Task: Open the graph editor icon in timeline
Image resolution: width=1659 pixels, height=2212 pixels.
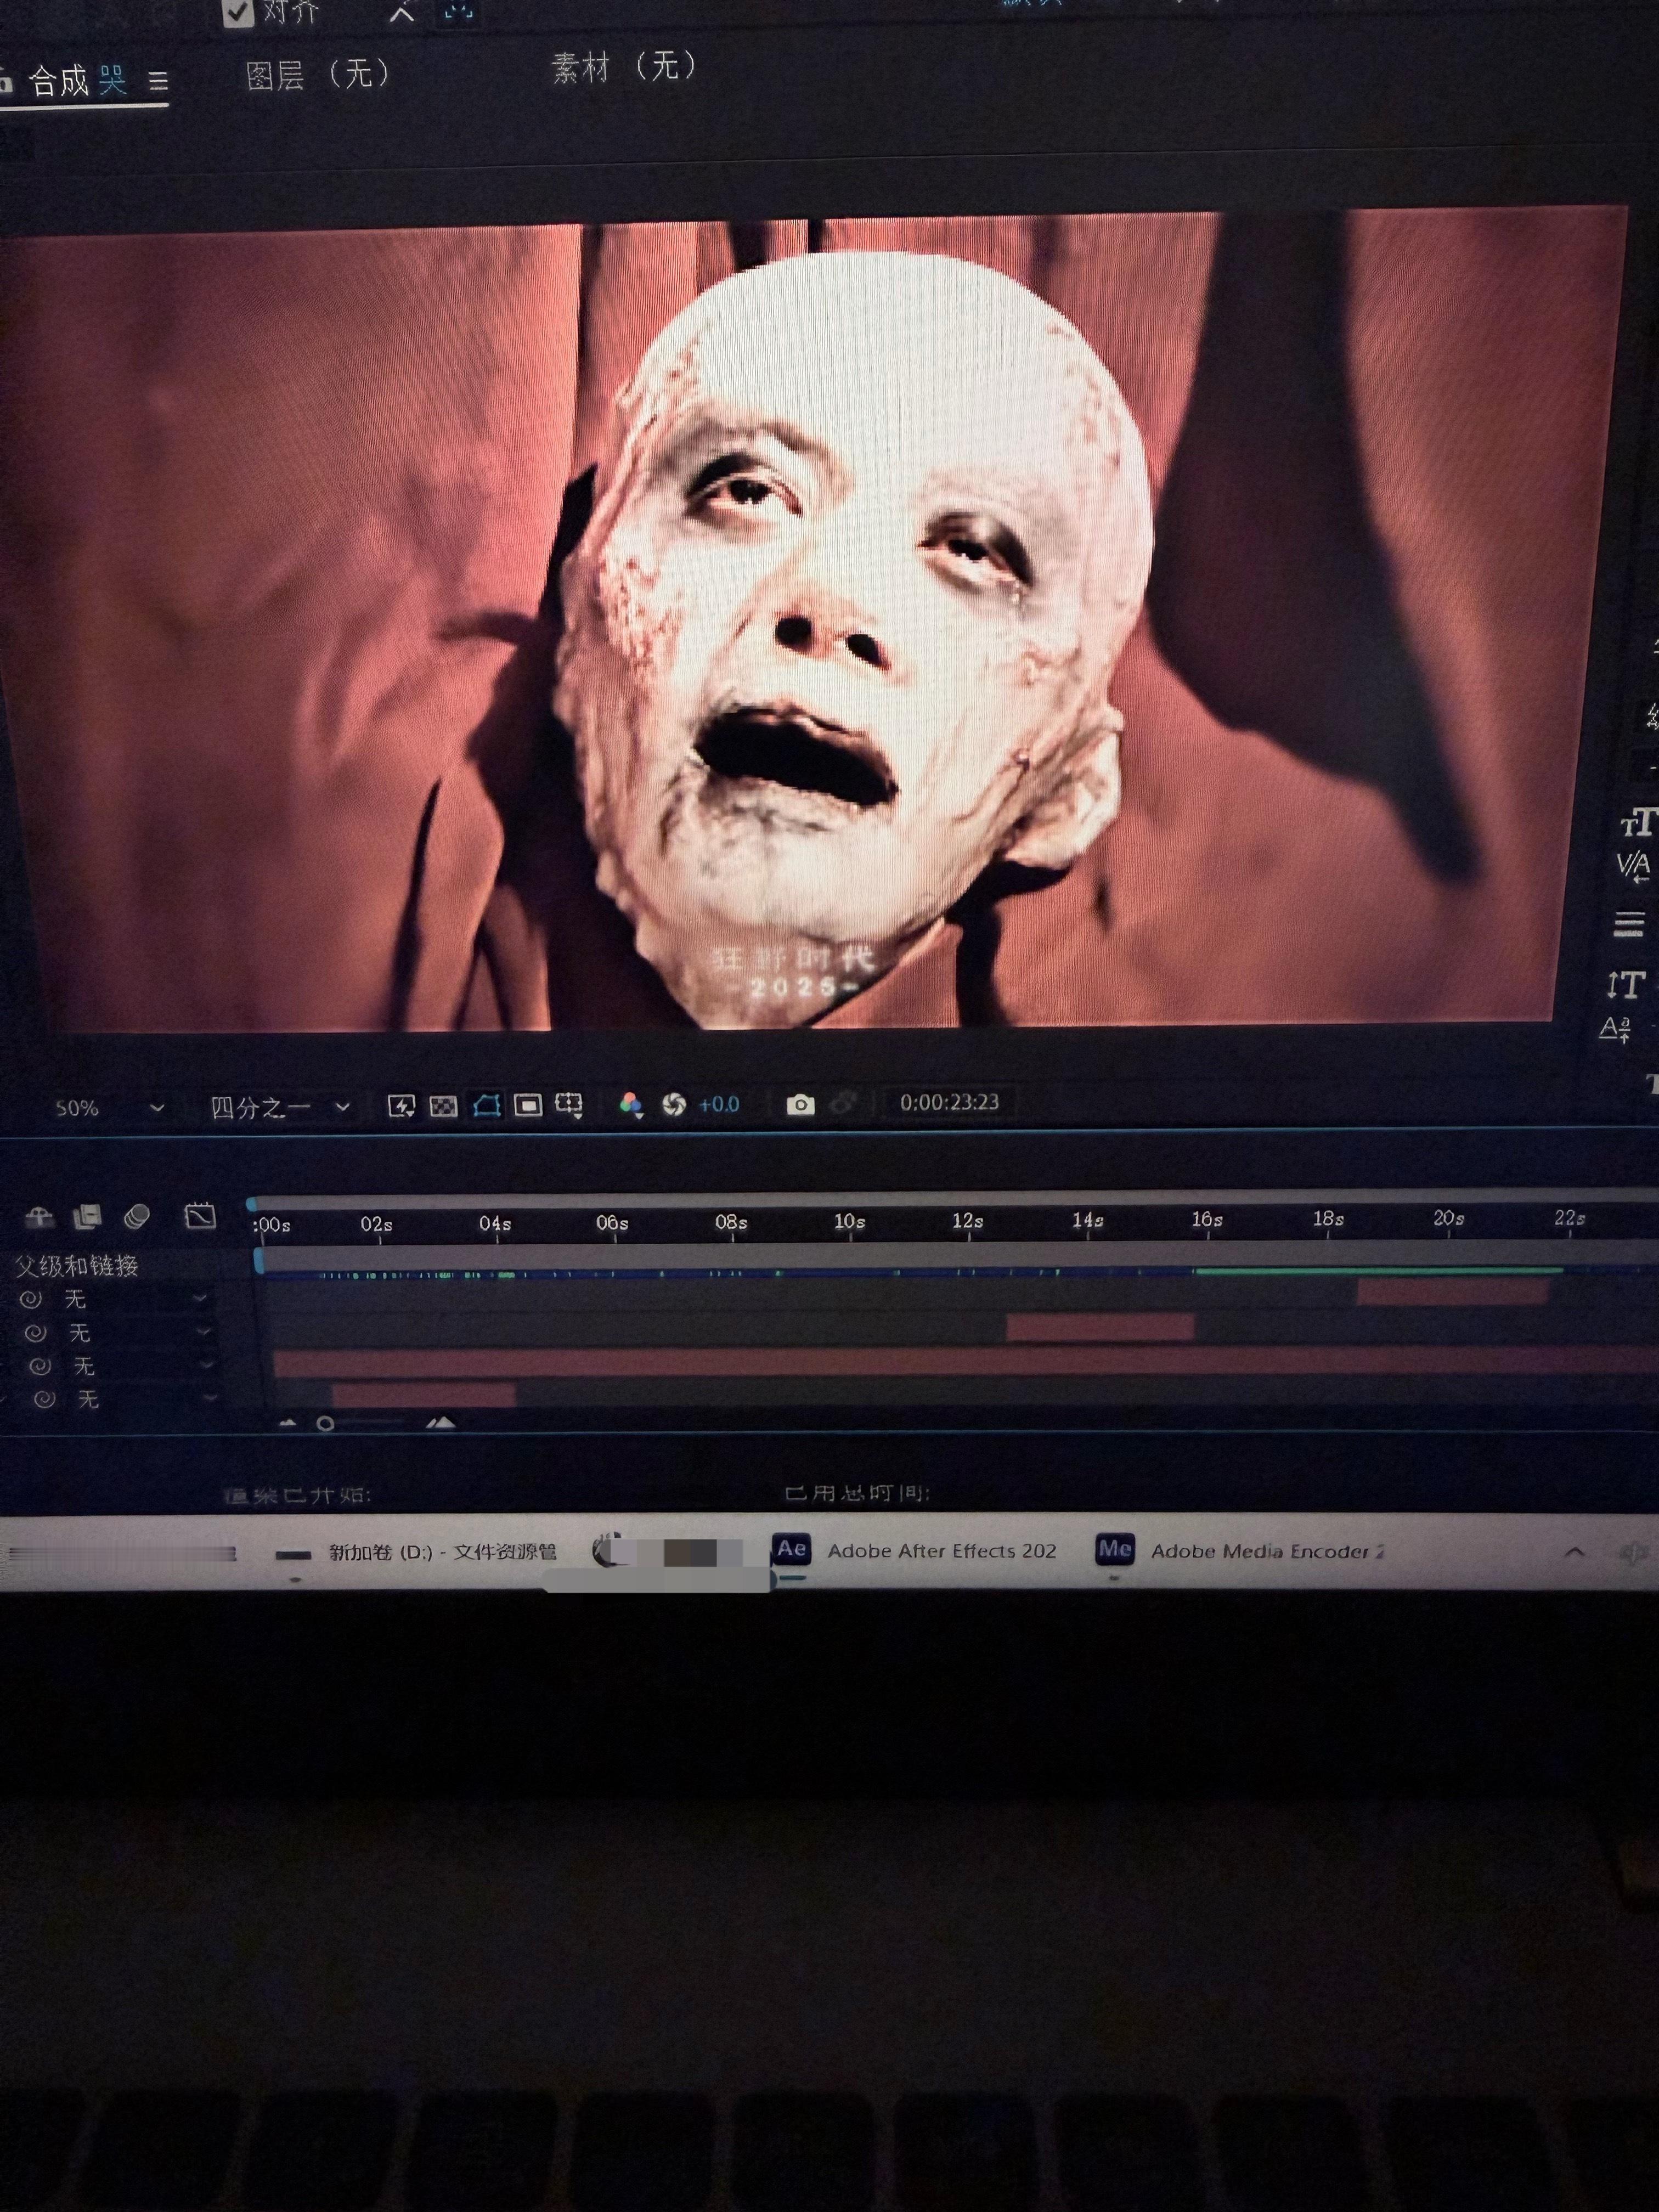Action: (x=200, y=1216)
